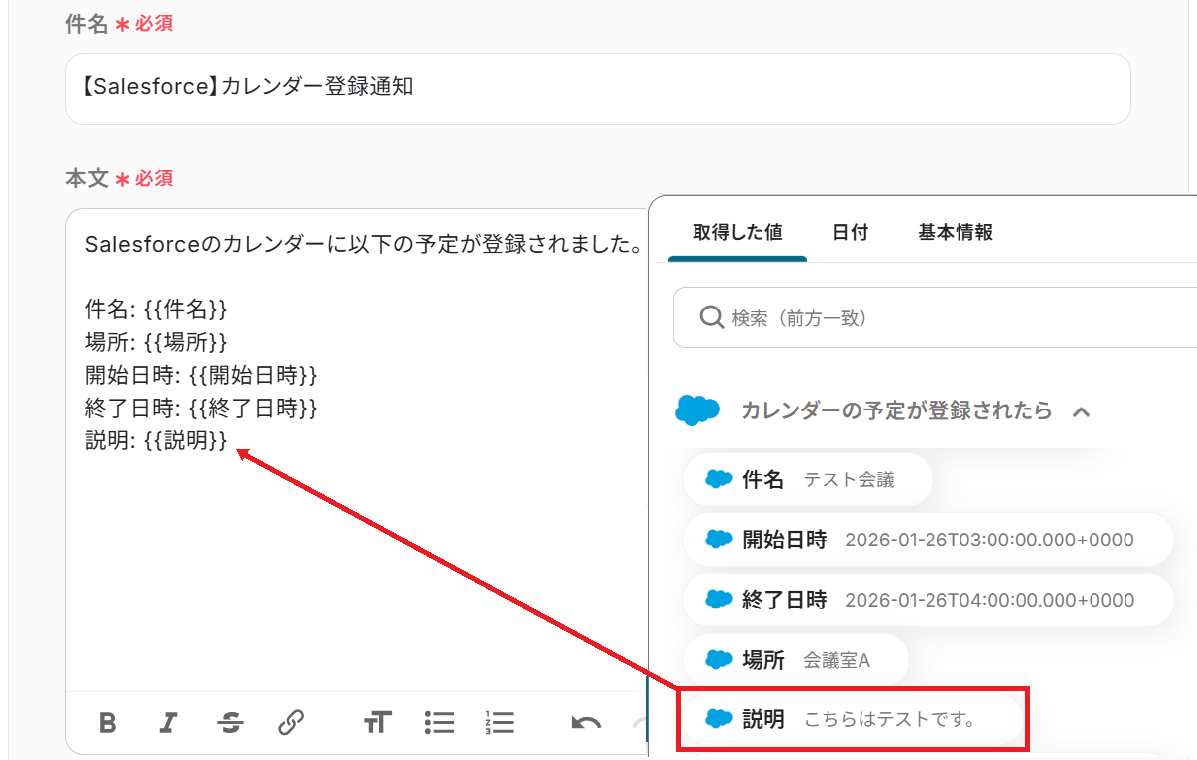Toggle bold formatting in body editor
Screen dimensions: 1197x760
click(108, 722)
